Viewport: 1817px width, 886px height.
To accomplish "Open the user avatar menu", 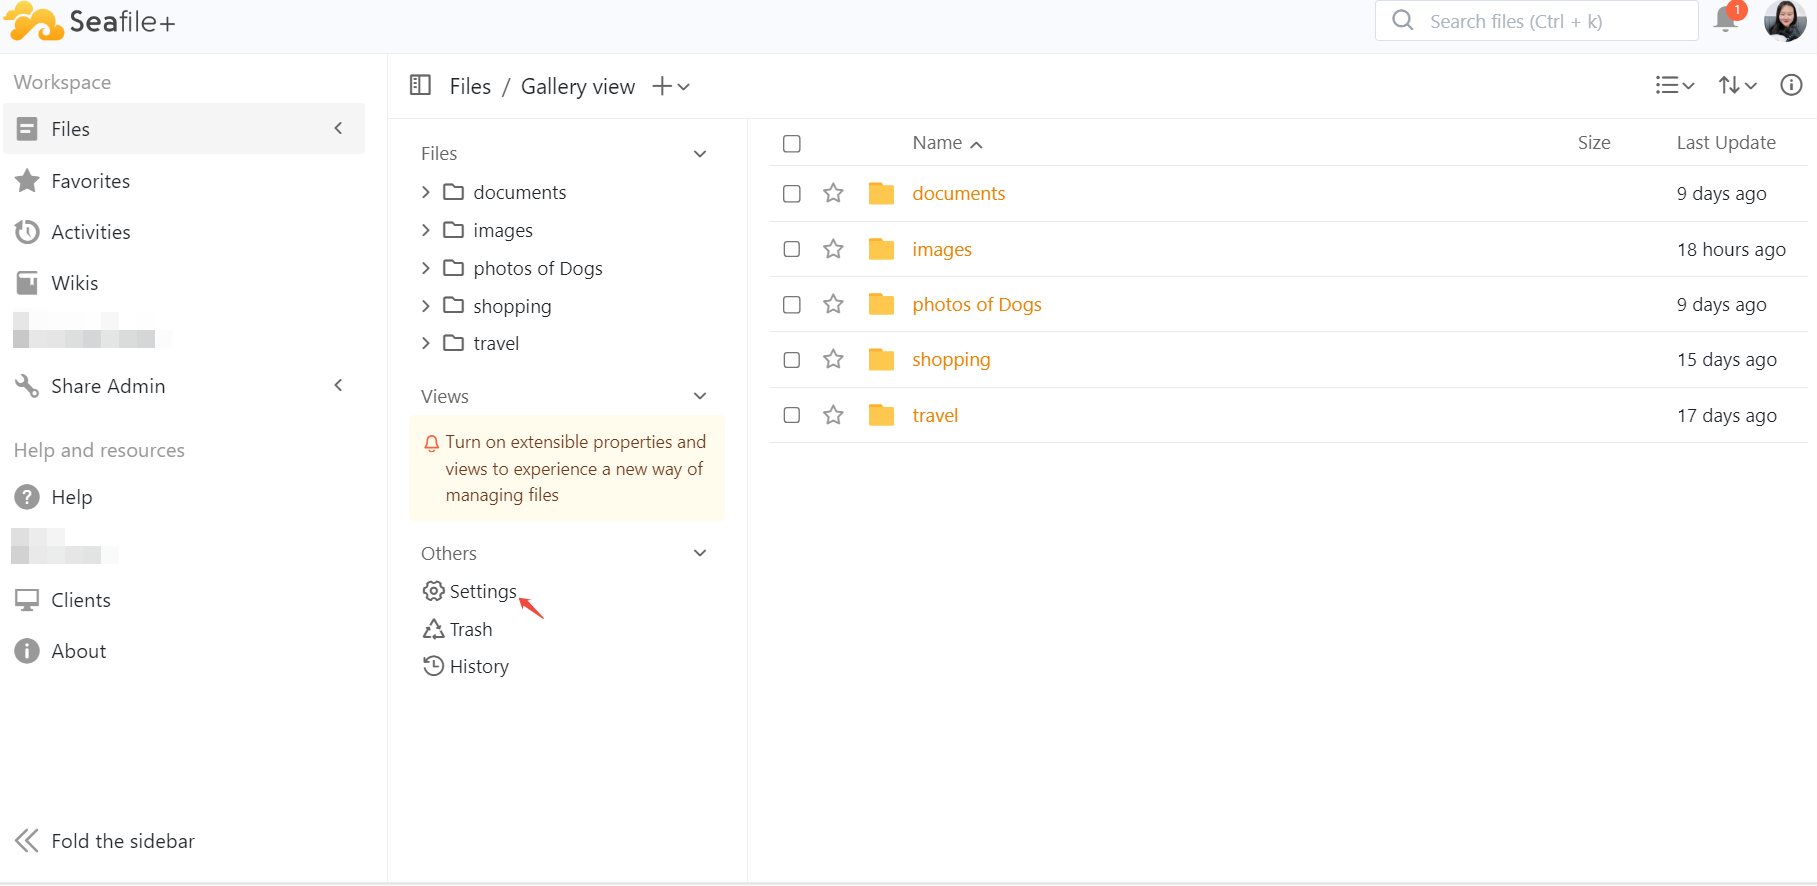I will [x=1784, y=21].
